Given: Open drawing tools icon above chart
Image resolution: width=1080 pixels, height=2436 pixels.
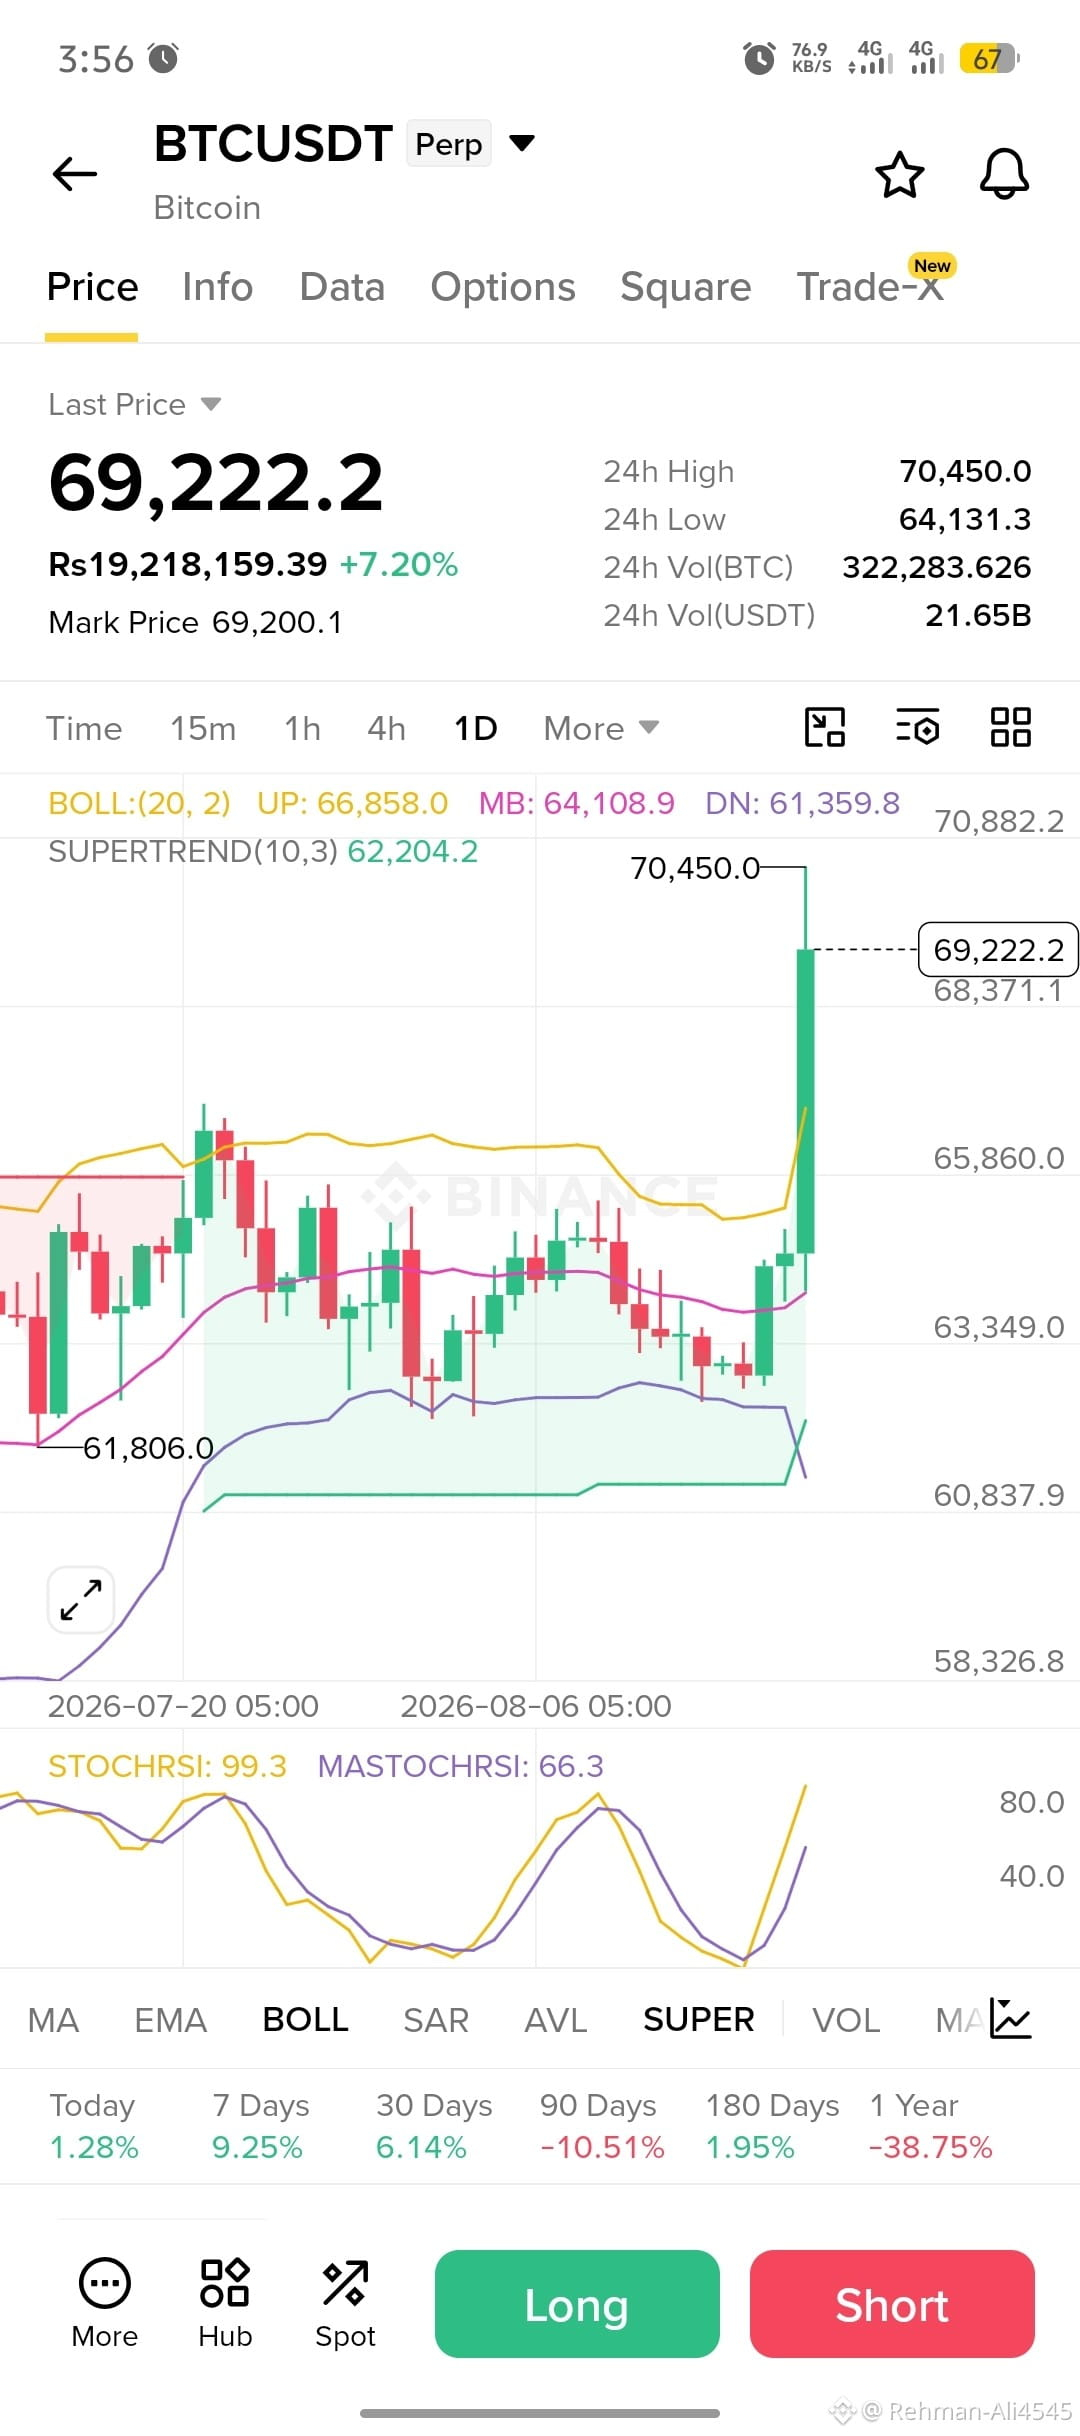Looking at the screenshot, I should [x=825, y=727].
